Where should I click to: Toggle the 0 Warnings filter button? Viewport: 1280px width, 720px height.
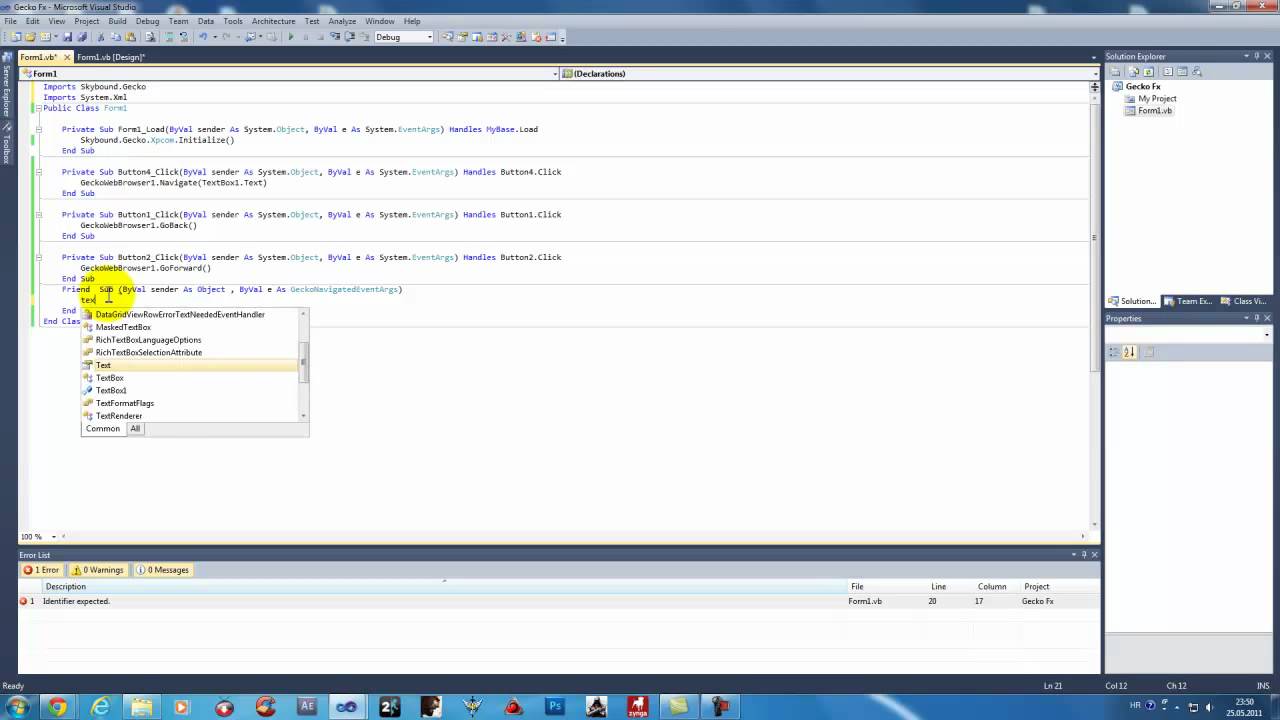98,570
